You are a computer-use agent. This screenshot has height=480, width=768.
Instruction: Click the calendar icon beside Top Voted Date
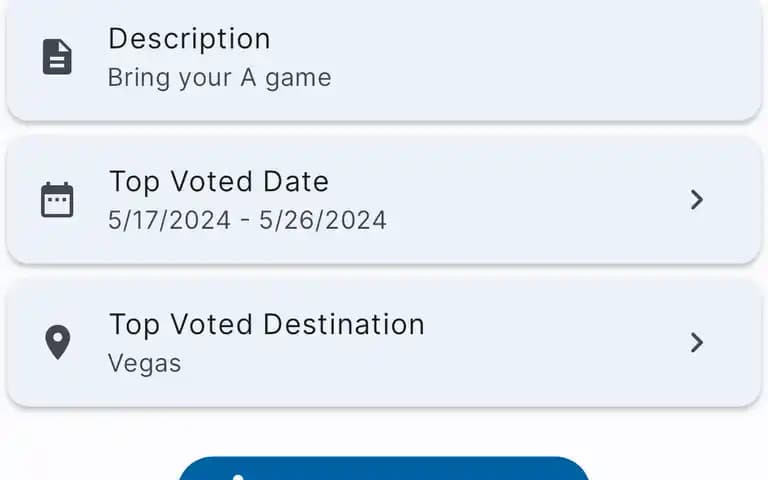57,199
